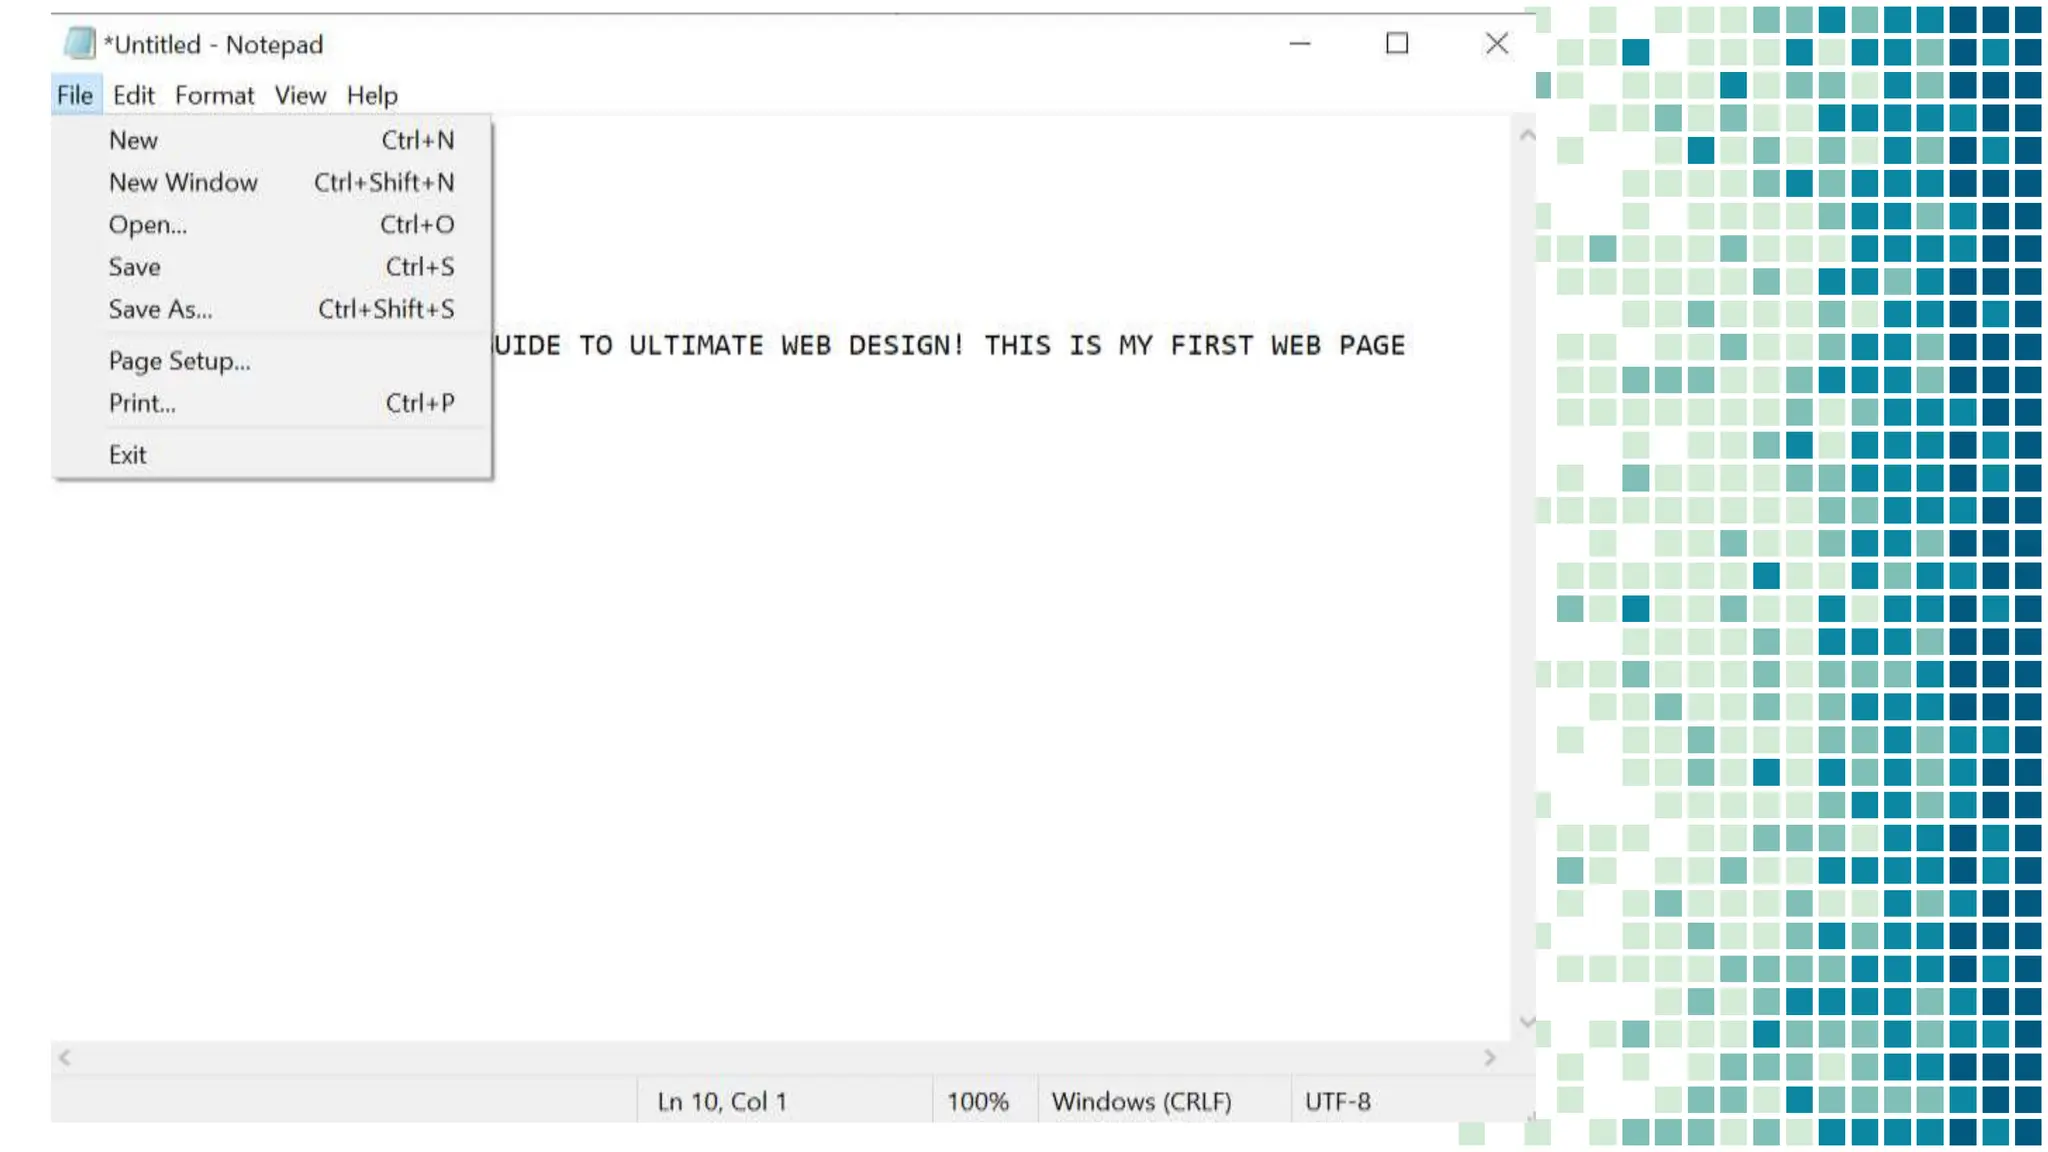Select Print... in the File menu
Screen dimensions: 2048x1152
point(142,403)
